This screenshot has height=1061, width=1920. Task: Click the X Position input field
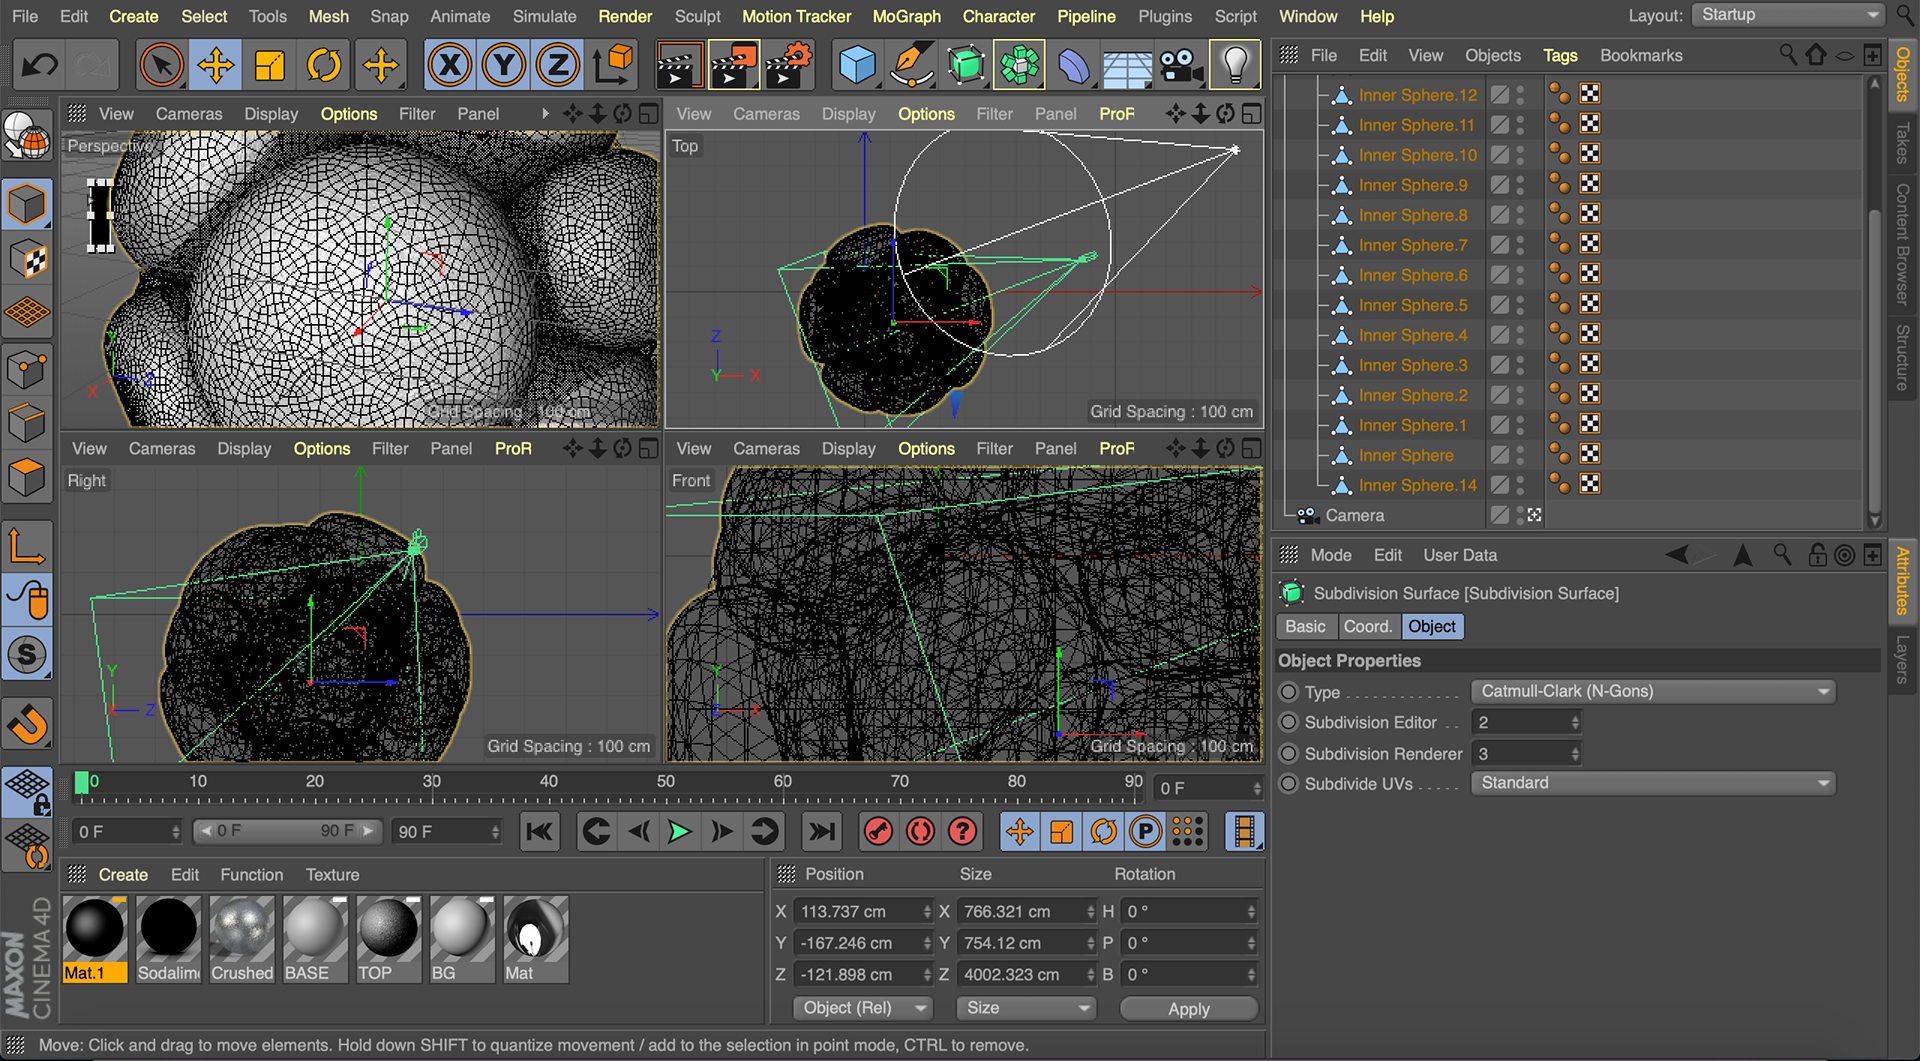tap(862, 912)
